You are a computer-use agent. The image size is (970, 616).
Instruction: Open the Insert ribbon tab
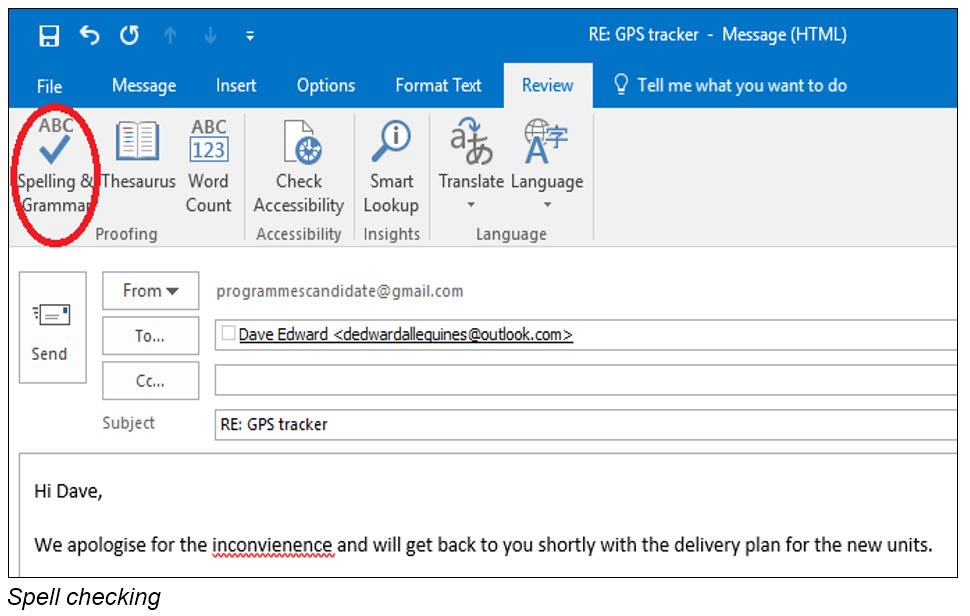[x=236, y=86]
